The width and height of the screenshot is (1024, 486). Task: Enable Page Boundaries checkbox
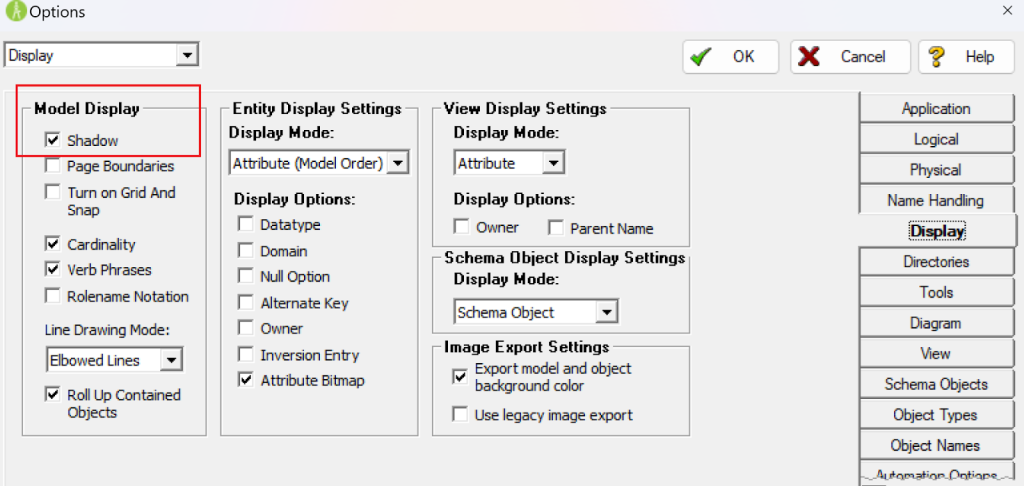tap(53, 166)
